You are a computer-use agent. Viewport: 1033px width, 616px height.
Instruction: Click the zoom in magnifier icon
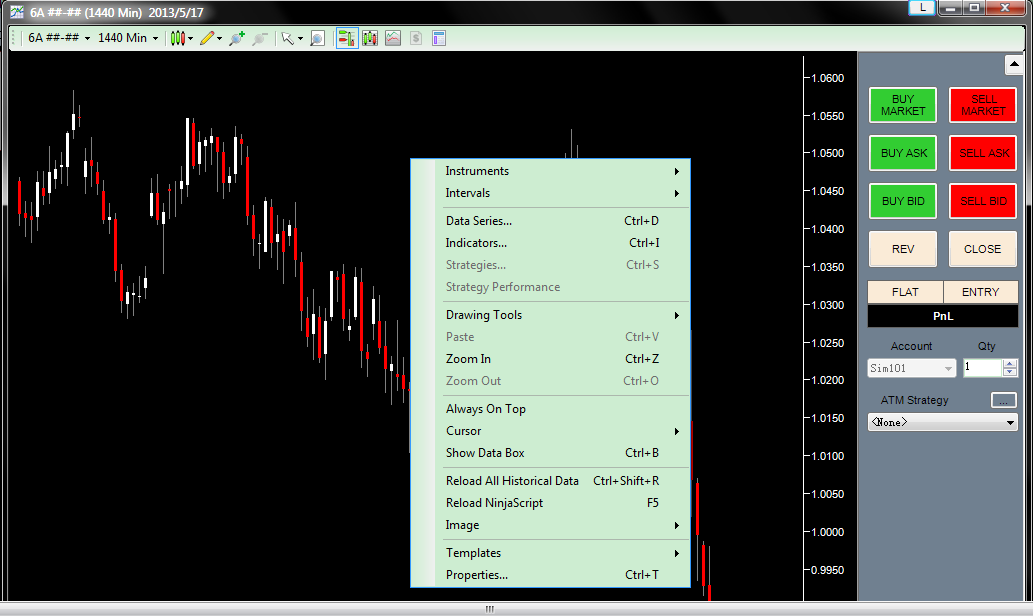click(x=237, y=38)
